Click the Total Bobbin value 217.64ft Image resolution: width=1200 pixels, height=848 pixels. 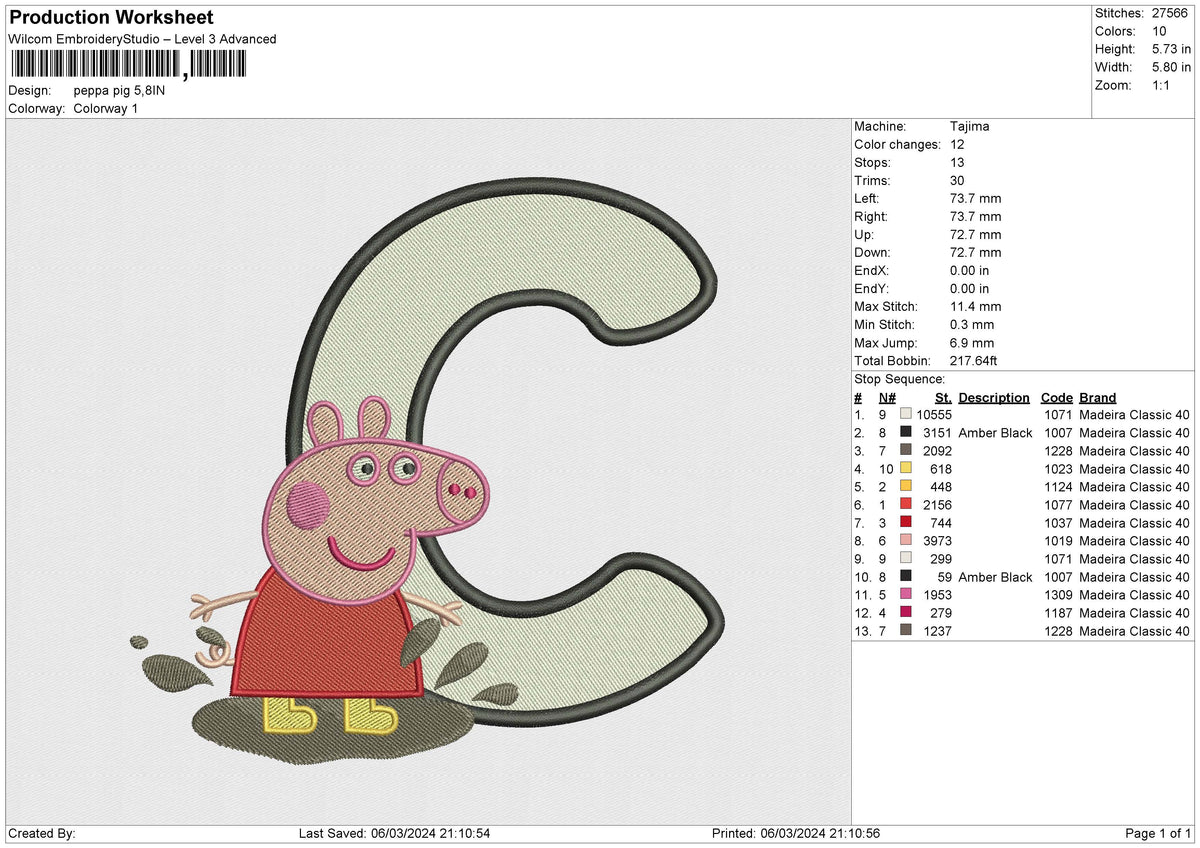974,361
